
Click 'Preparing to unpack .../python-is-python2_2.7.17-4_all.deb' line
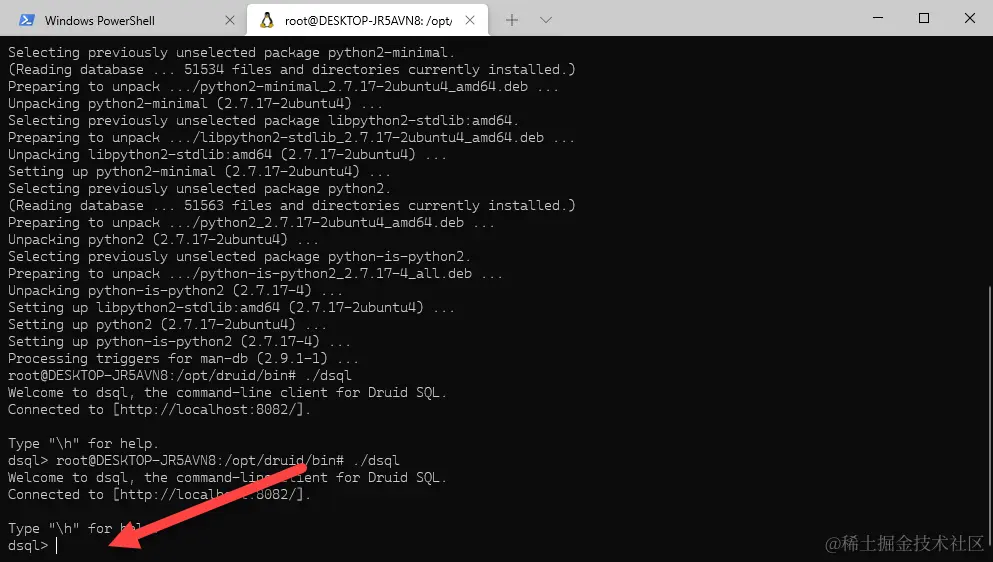[255, 274]
